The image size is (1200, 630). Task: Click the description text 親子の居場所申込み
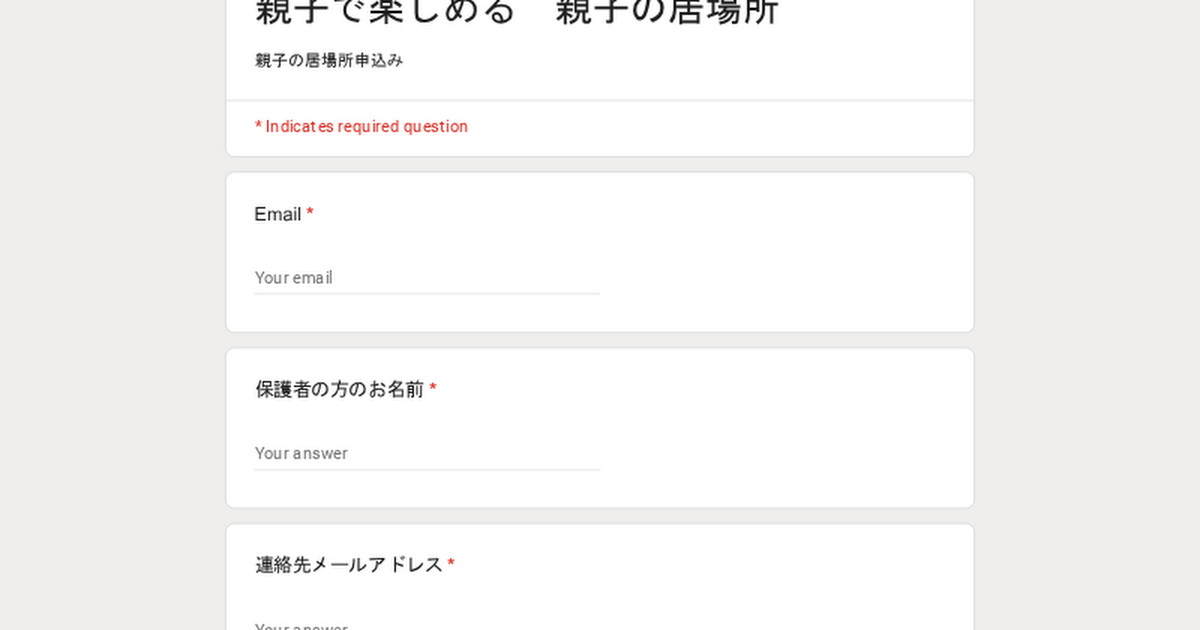click(x=329, y=61)
